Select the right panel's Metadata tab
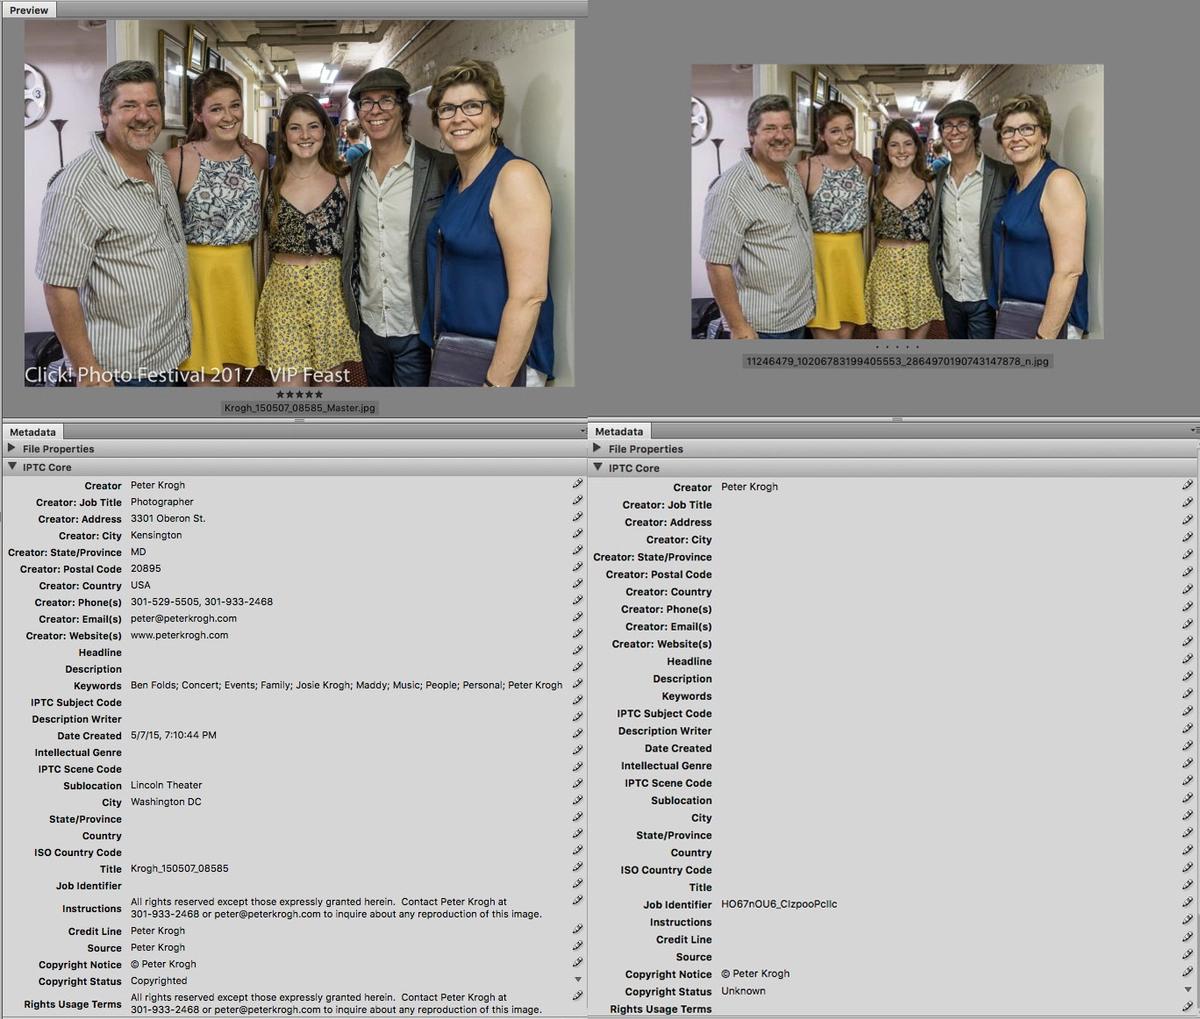Screen dimensions: 1200x1019 click(619, 431)
